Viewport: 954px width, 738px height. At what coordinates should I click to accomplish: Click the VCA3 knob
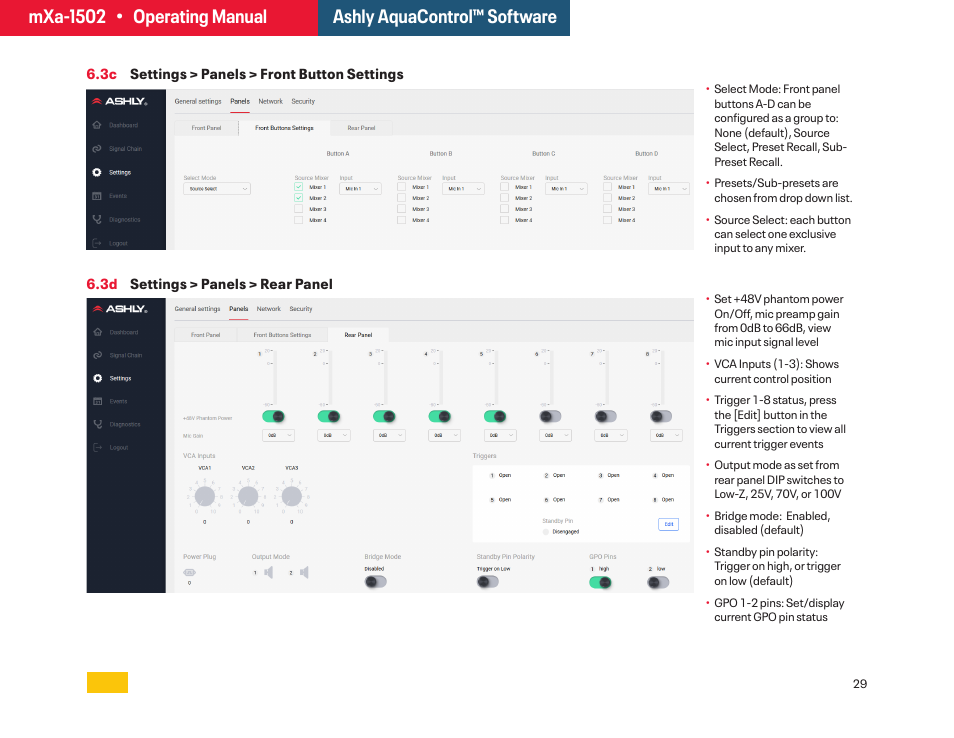tap(292, 496)
